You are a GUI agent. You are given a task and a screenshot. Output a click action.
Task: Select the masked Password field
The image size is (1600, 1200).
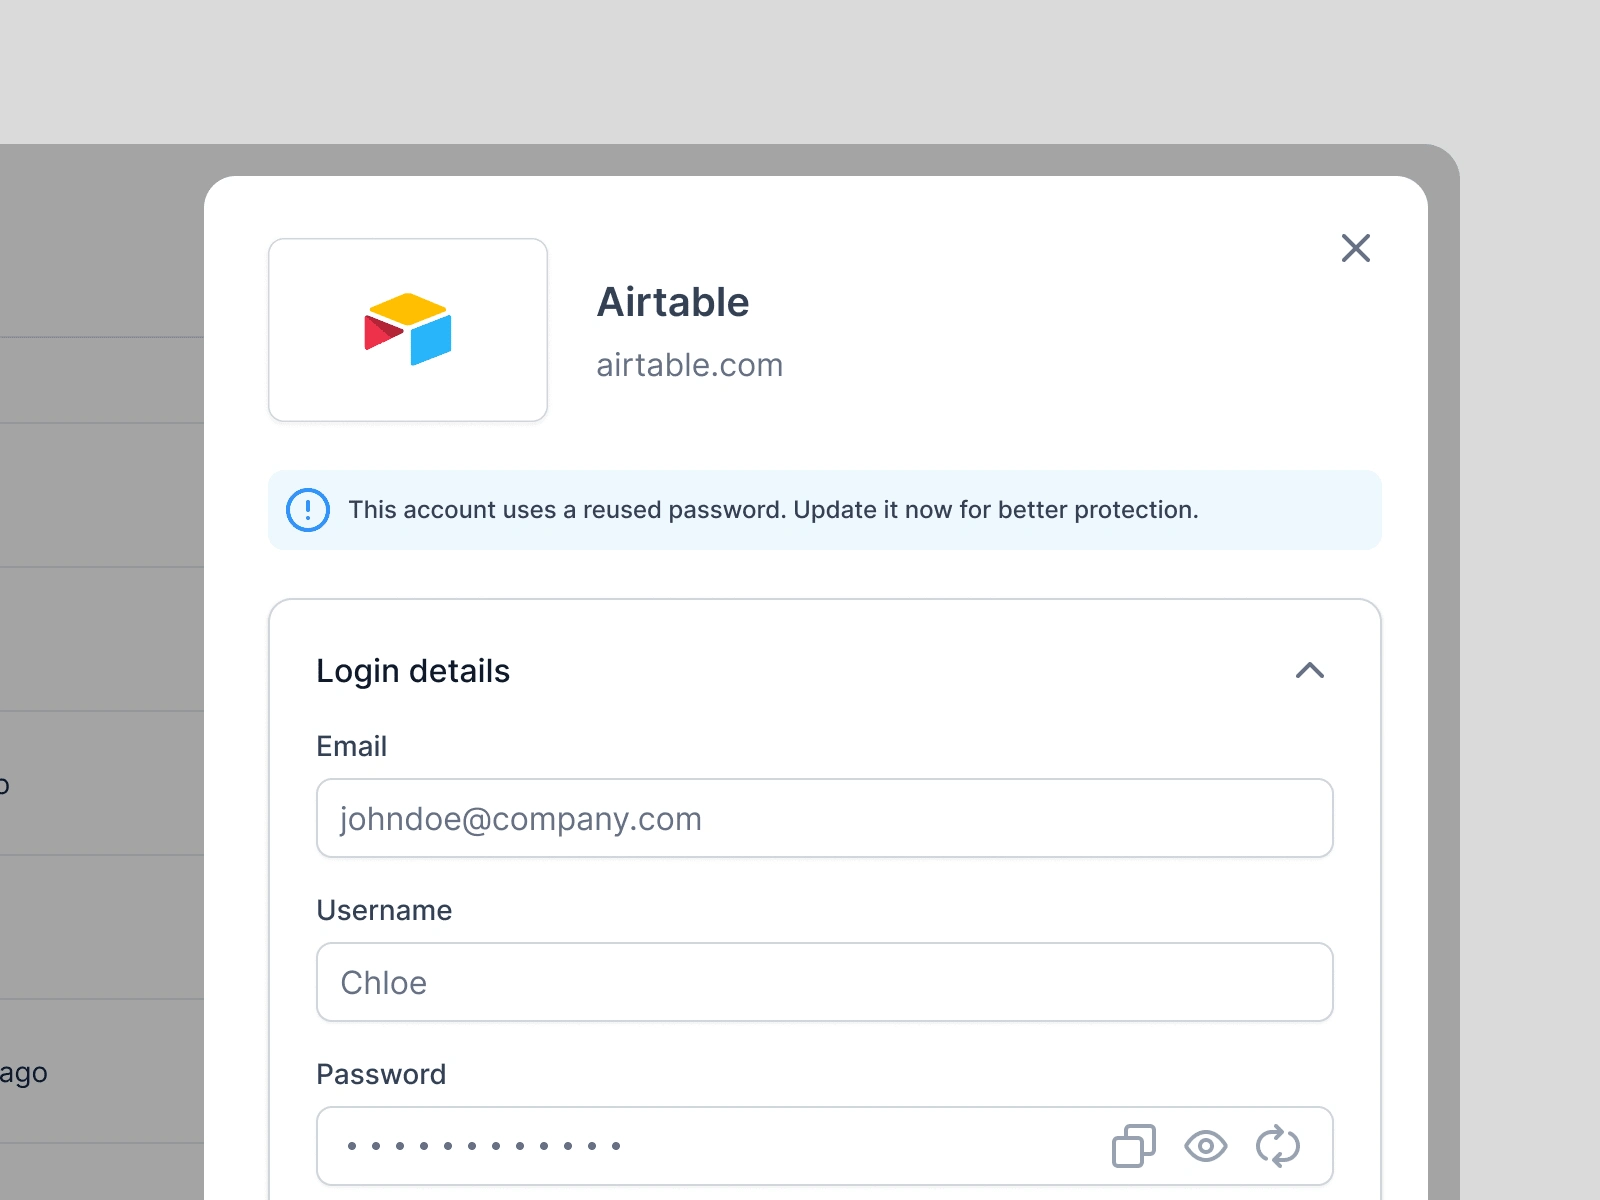[700, 1146]
